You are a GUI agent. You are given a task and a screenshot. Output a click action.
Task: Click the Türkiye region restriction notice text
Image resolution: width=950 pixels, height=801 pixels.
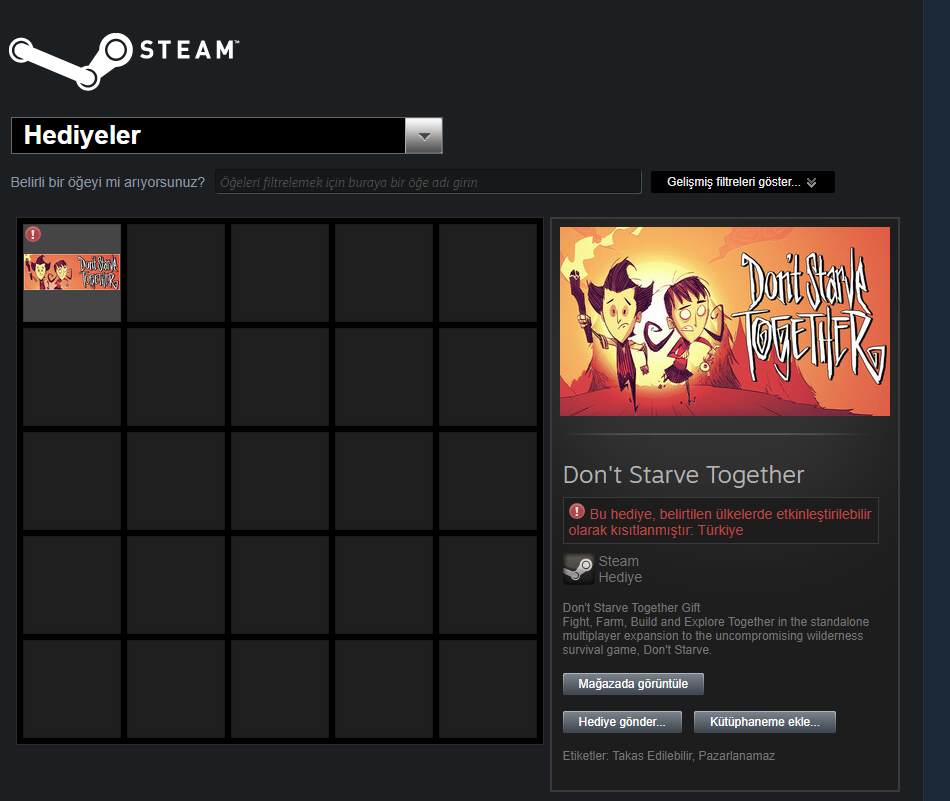point(720,522)
